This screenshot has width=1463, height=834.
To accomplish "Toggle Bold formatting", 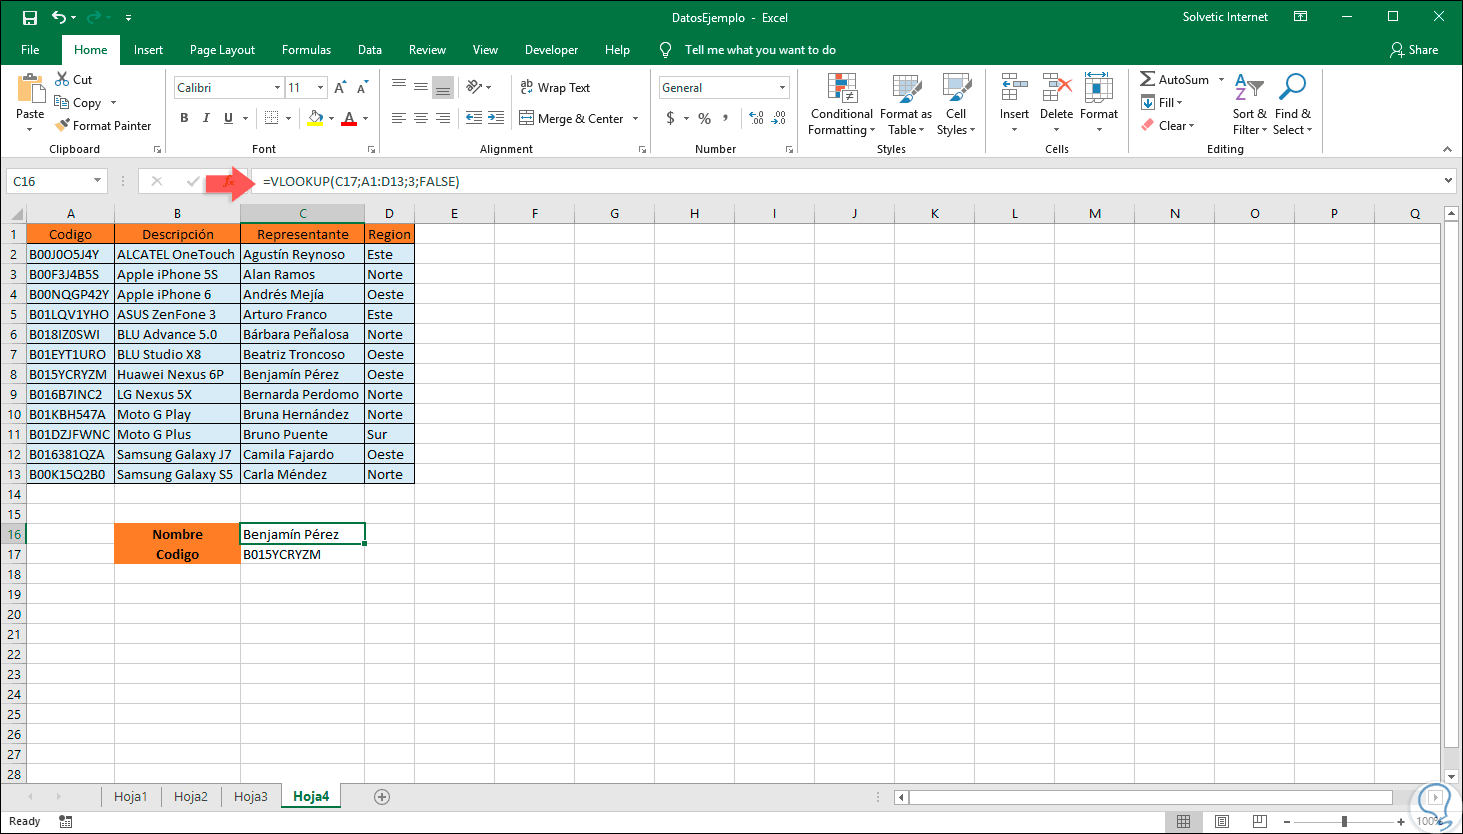I will pyautogui.click(x=184, y=118).
